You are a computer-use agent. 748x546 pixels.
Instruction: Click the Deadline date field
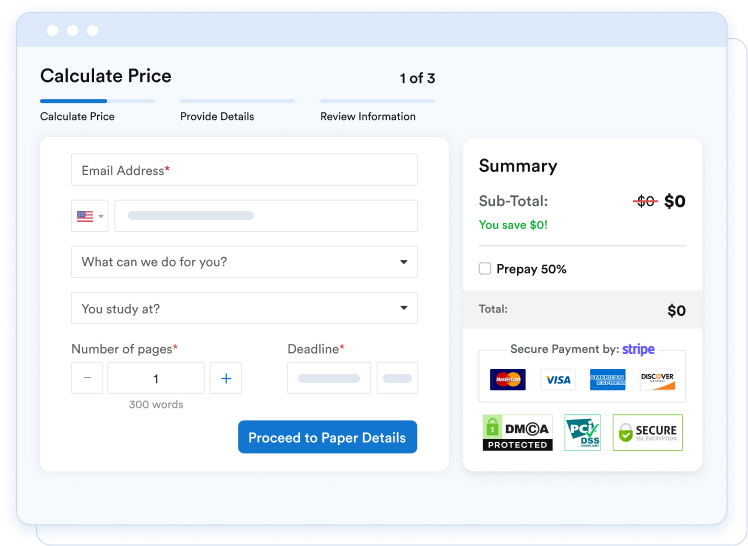(x=329, y=378)
